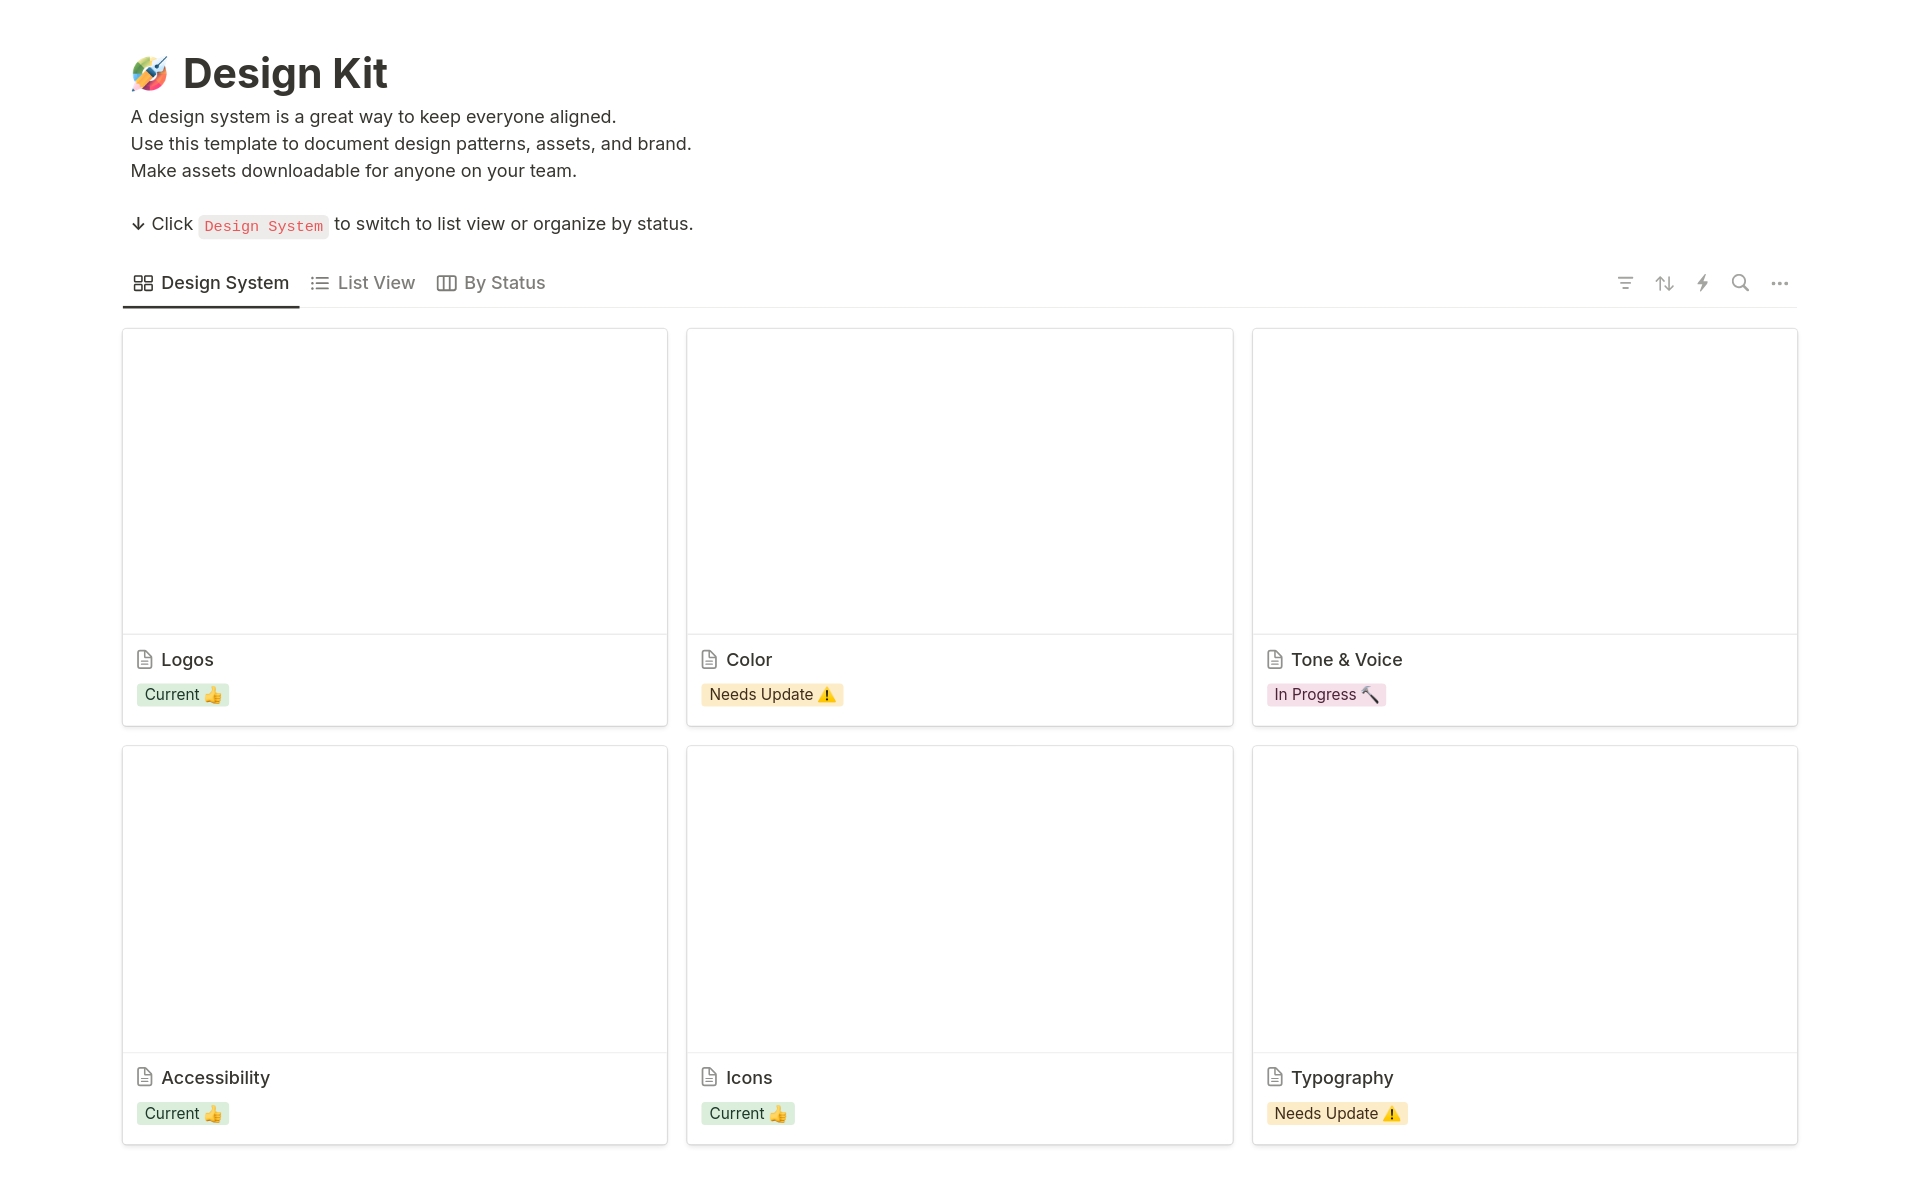Click the Needs Update tag on Color

coord(771,693)
